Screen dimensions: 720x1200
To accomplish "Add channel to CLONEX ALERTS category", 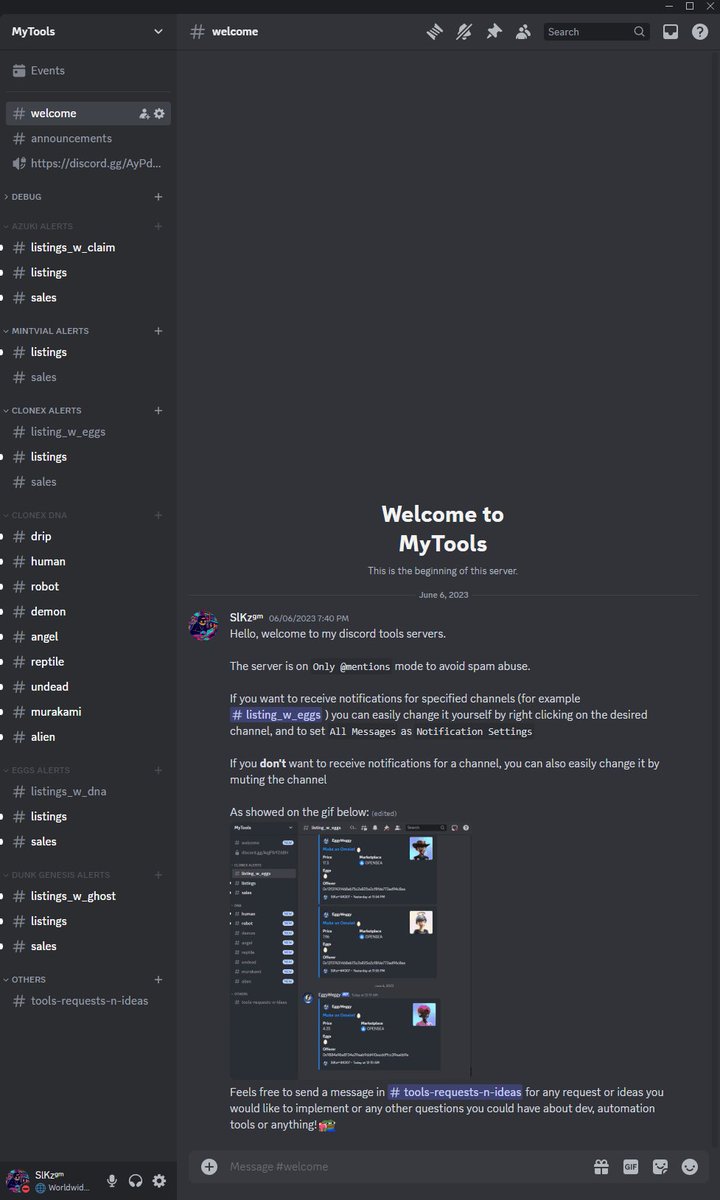I will coord(158,410).
